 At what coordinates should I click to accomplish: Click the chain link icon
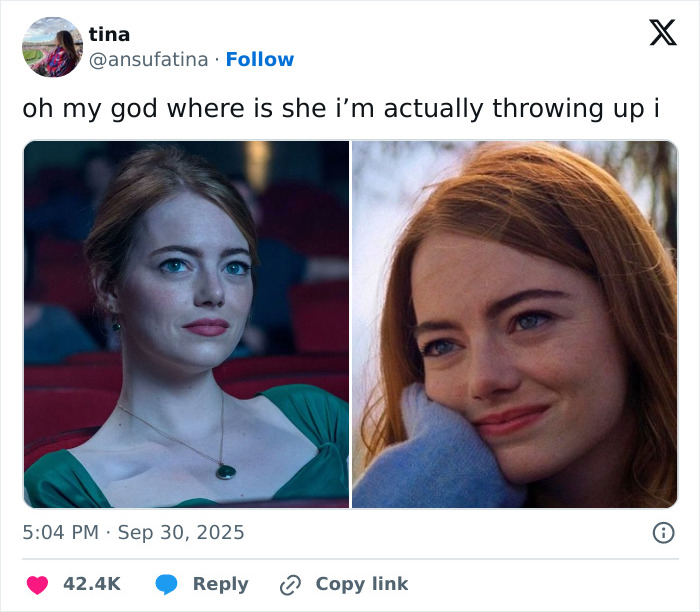[291, 584]
